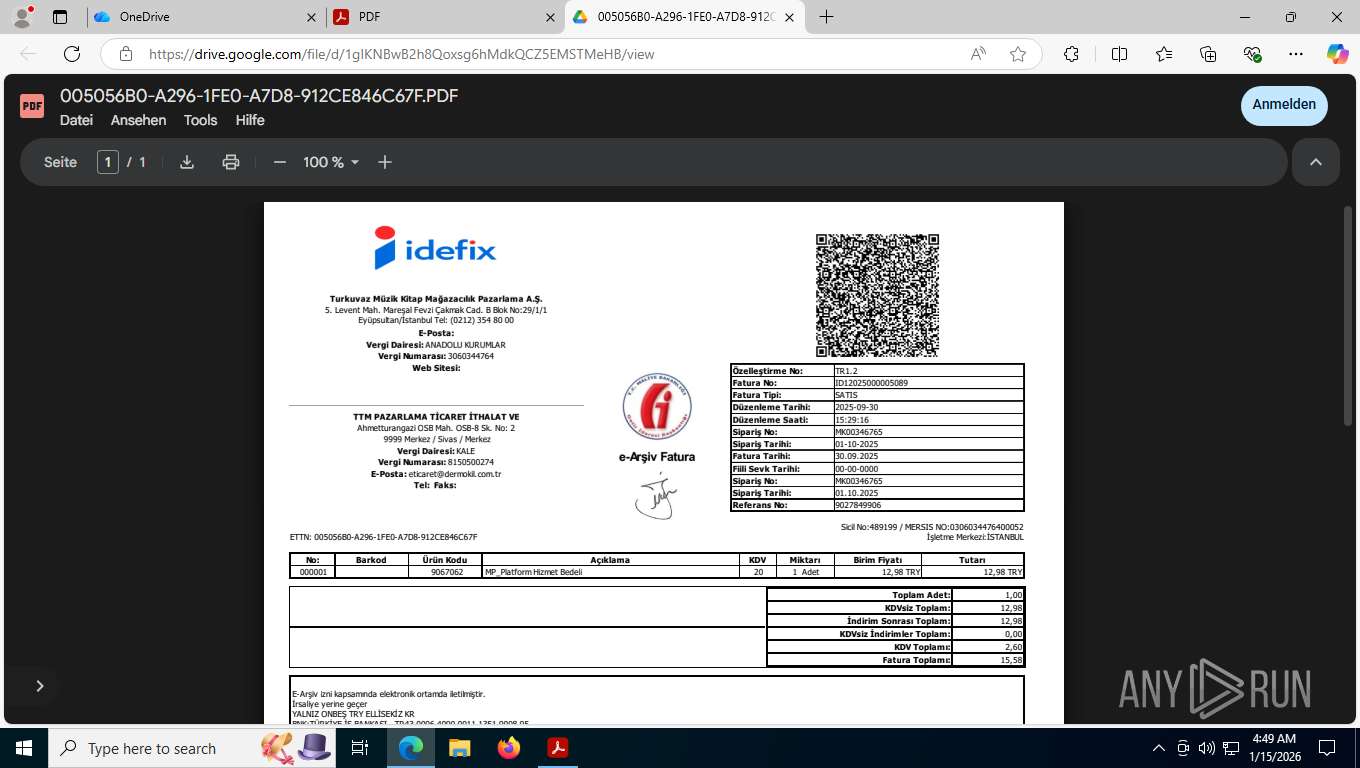Open Firefox from taskbar
This screenshot has height=768, width=1360.
(x=508, y=748)
